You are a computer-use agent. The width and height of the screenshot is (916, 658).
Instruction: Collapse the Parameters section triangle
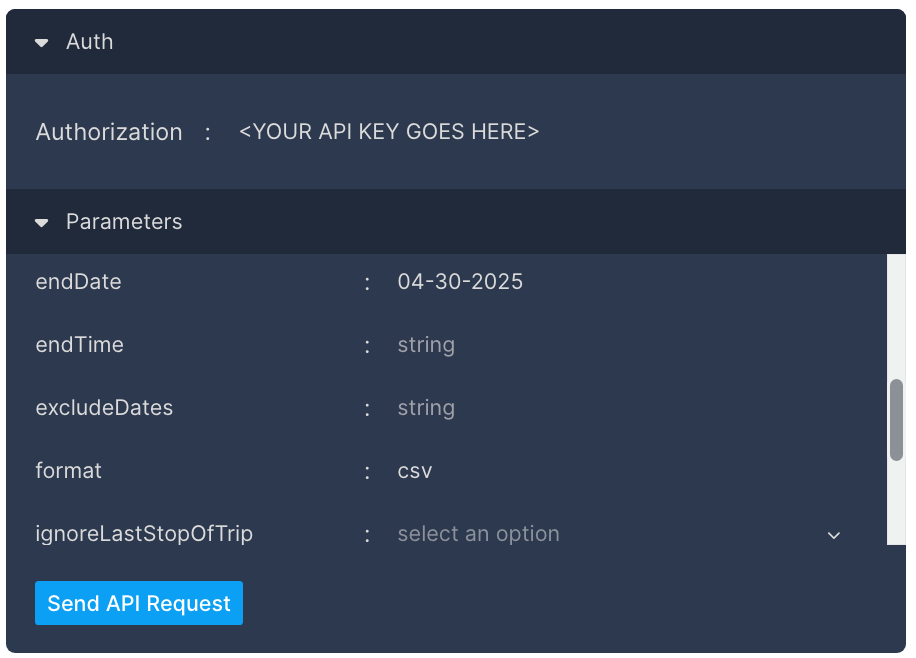coord(41,223)
